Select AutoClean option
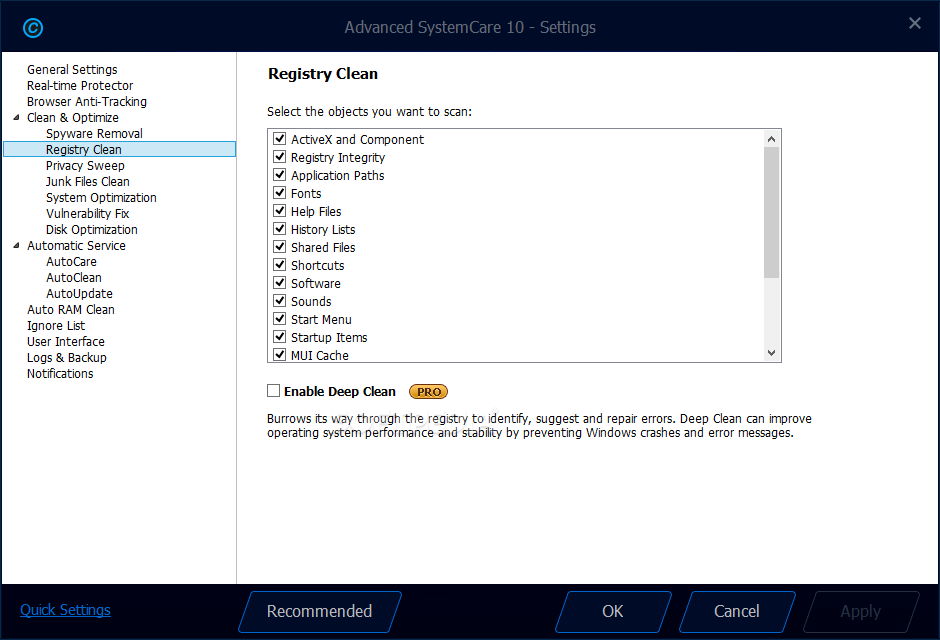The image size is (940, 640). [x=74, y=277]
